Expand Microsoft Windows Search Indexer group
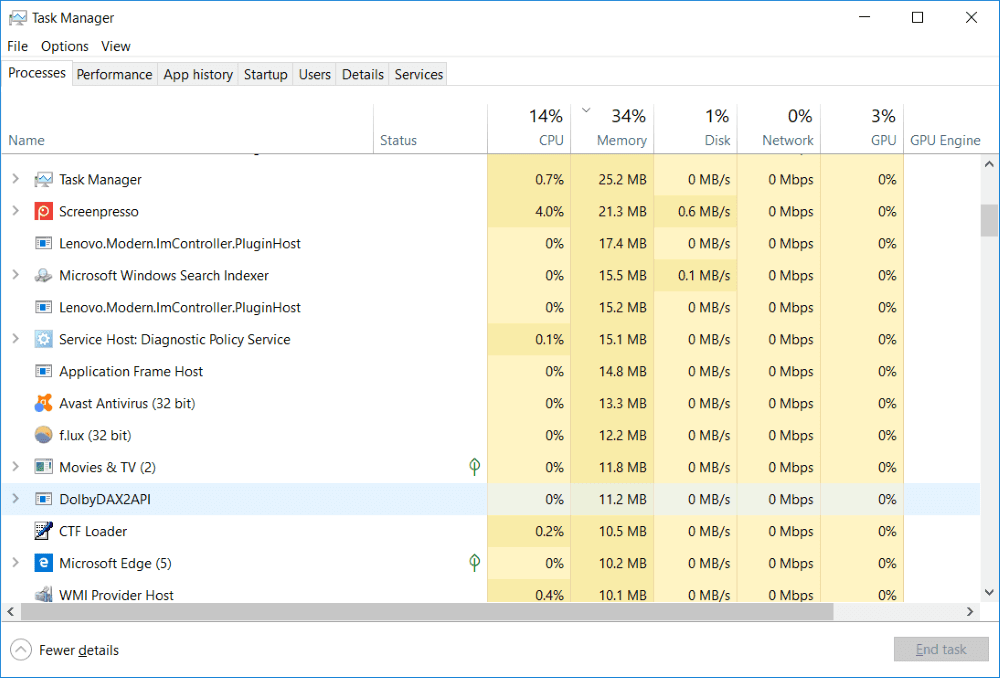This screenshot has height=678, width=1000. pyautogui.click(x=16, y=275)
